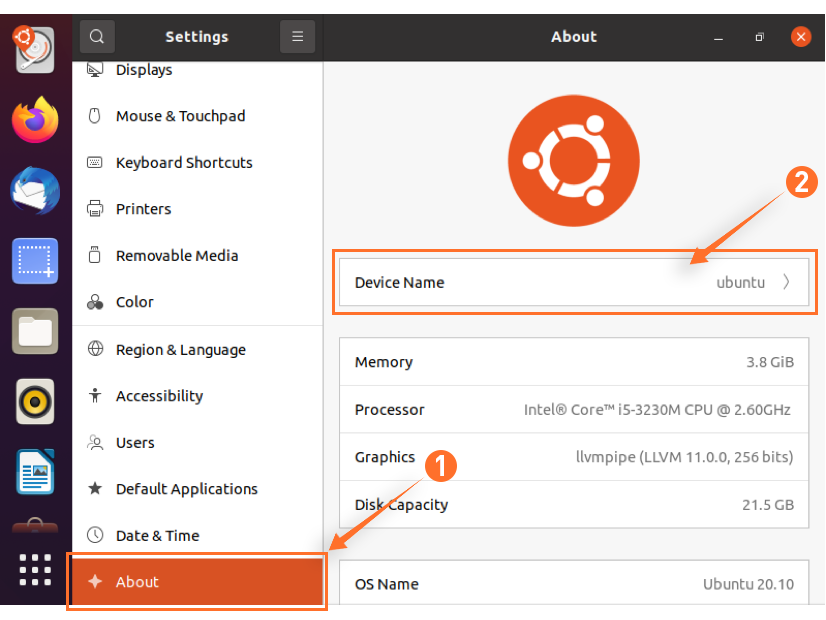Click the Default Applications star icon

[x=95, y=488]
